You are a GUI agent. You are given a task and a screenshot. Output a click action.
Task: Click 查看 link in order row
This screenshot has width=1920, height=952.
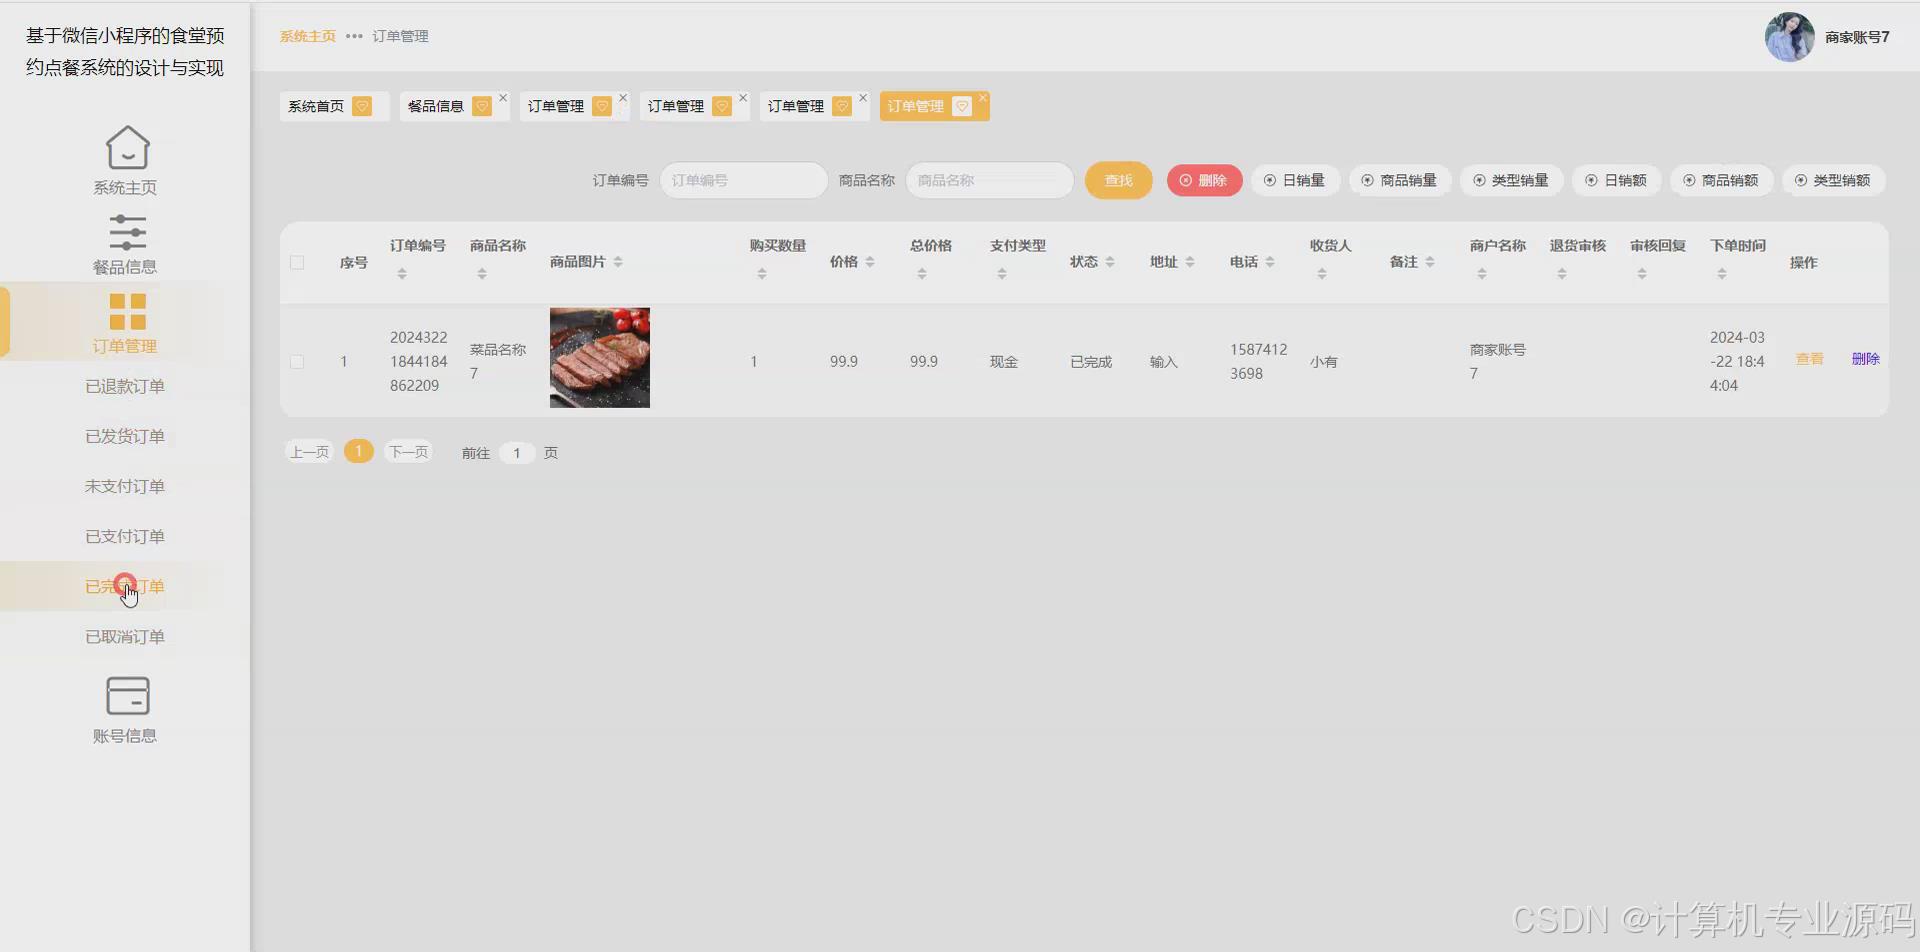click(1810, 359)
